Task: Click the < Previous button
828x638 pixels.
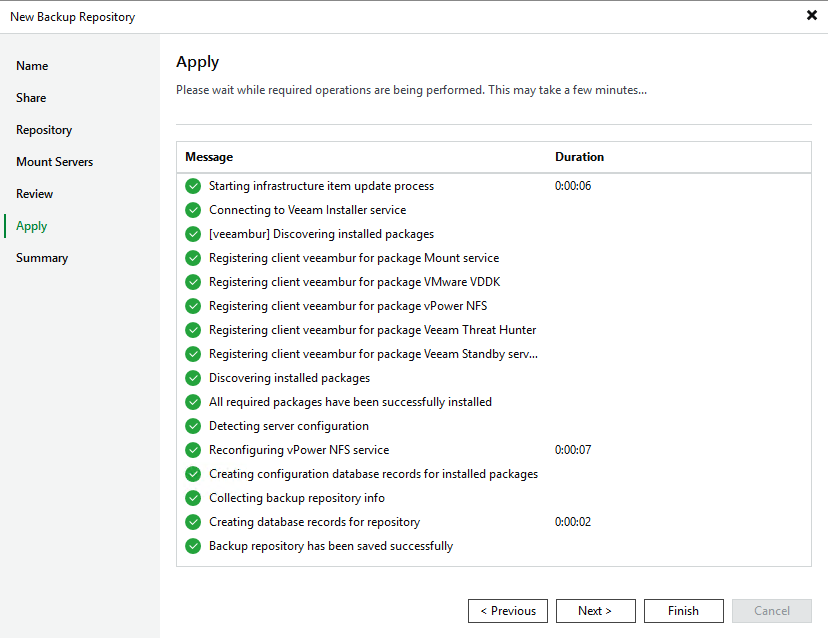Action: click(507, 611)
